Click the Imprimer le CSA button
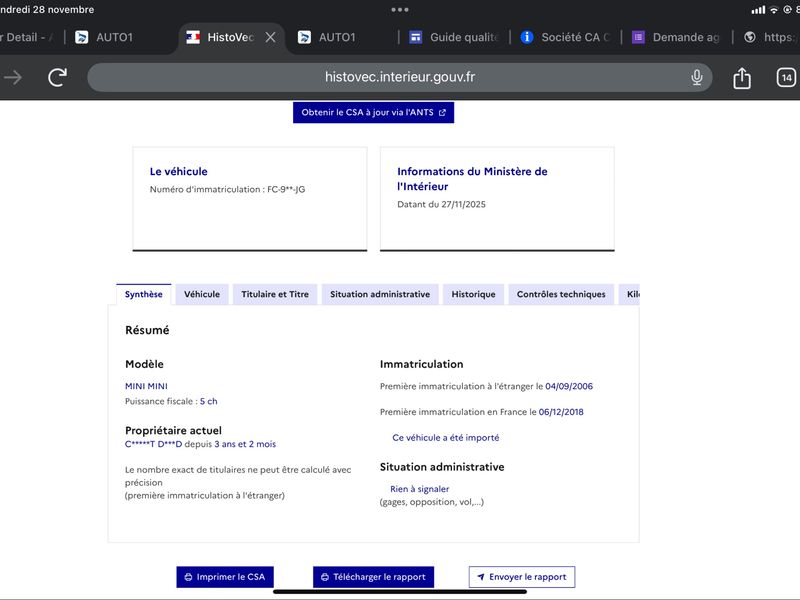The image size is (800, 600). click(225, 577)
